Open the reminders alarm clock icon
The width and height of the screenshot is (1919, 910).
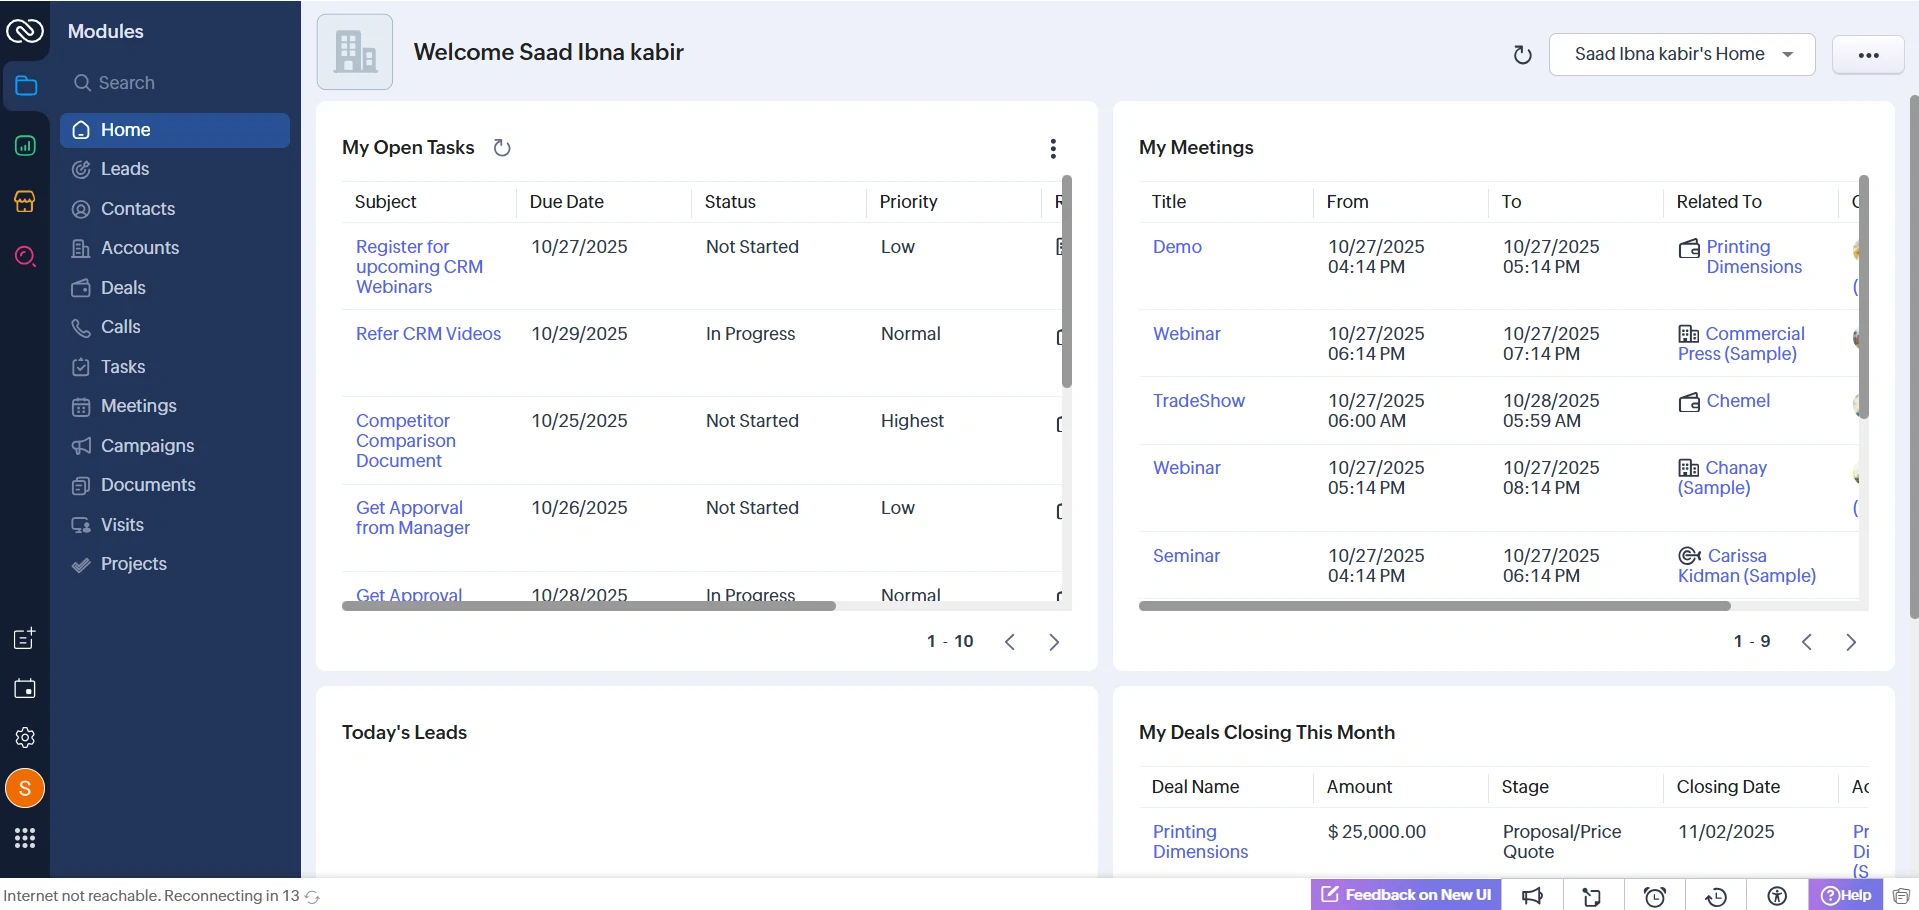pyautogui.click(x=1655, y=896)
